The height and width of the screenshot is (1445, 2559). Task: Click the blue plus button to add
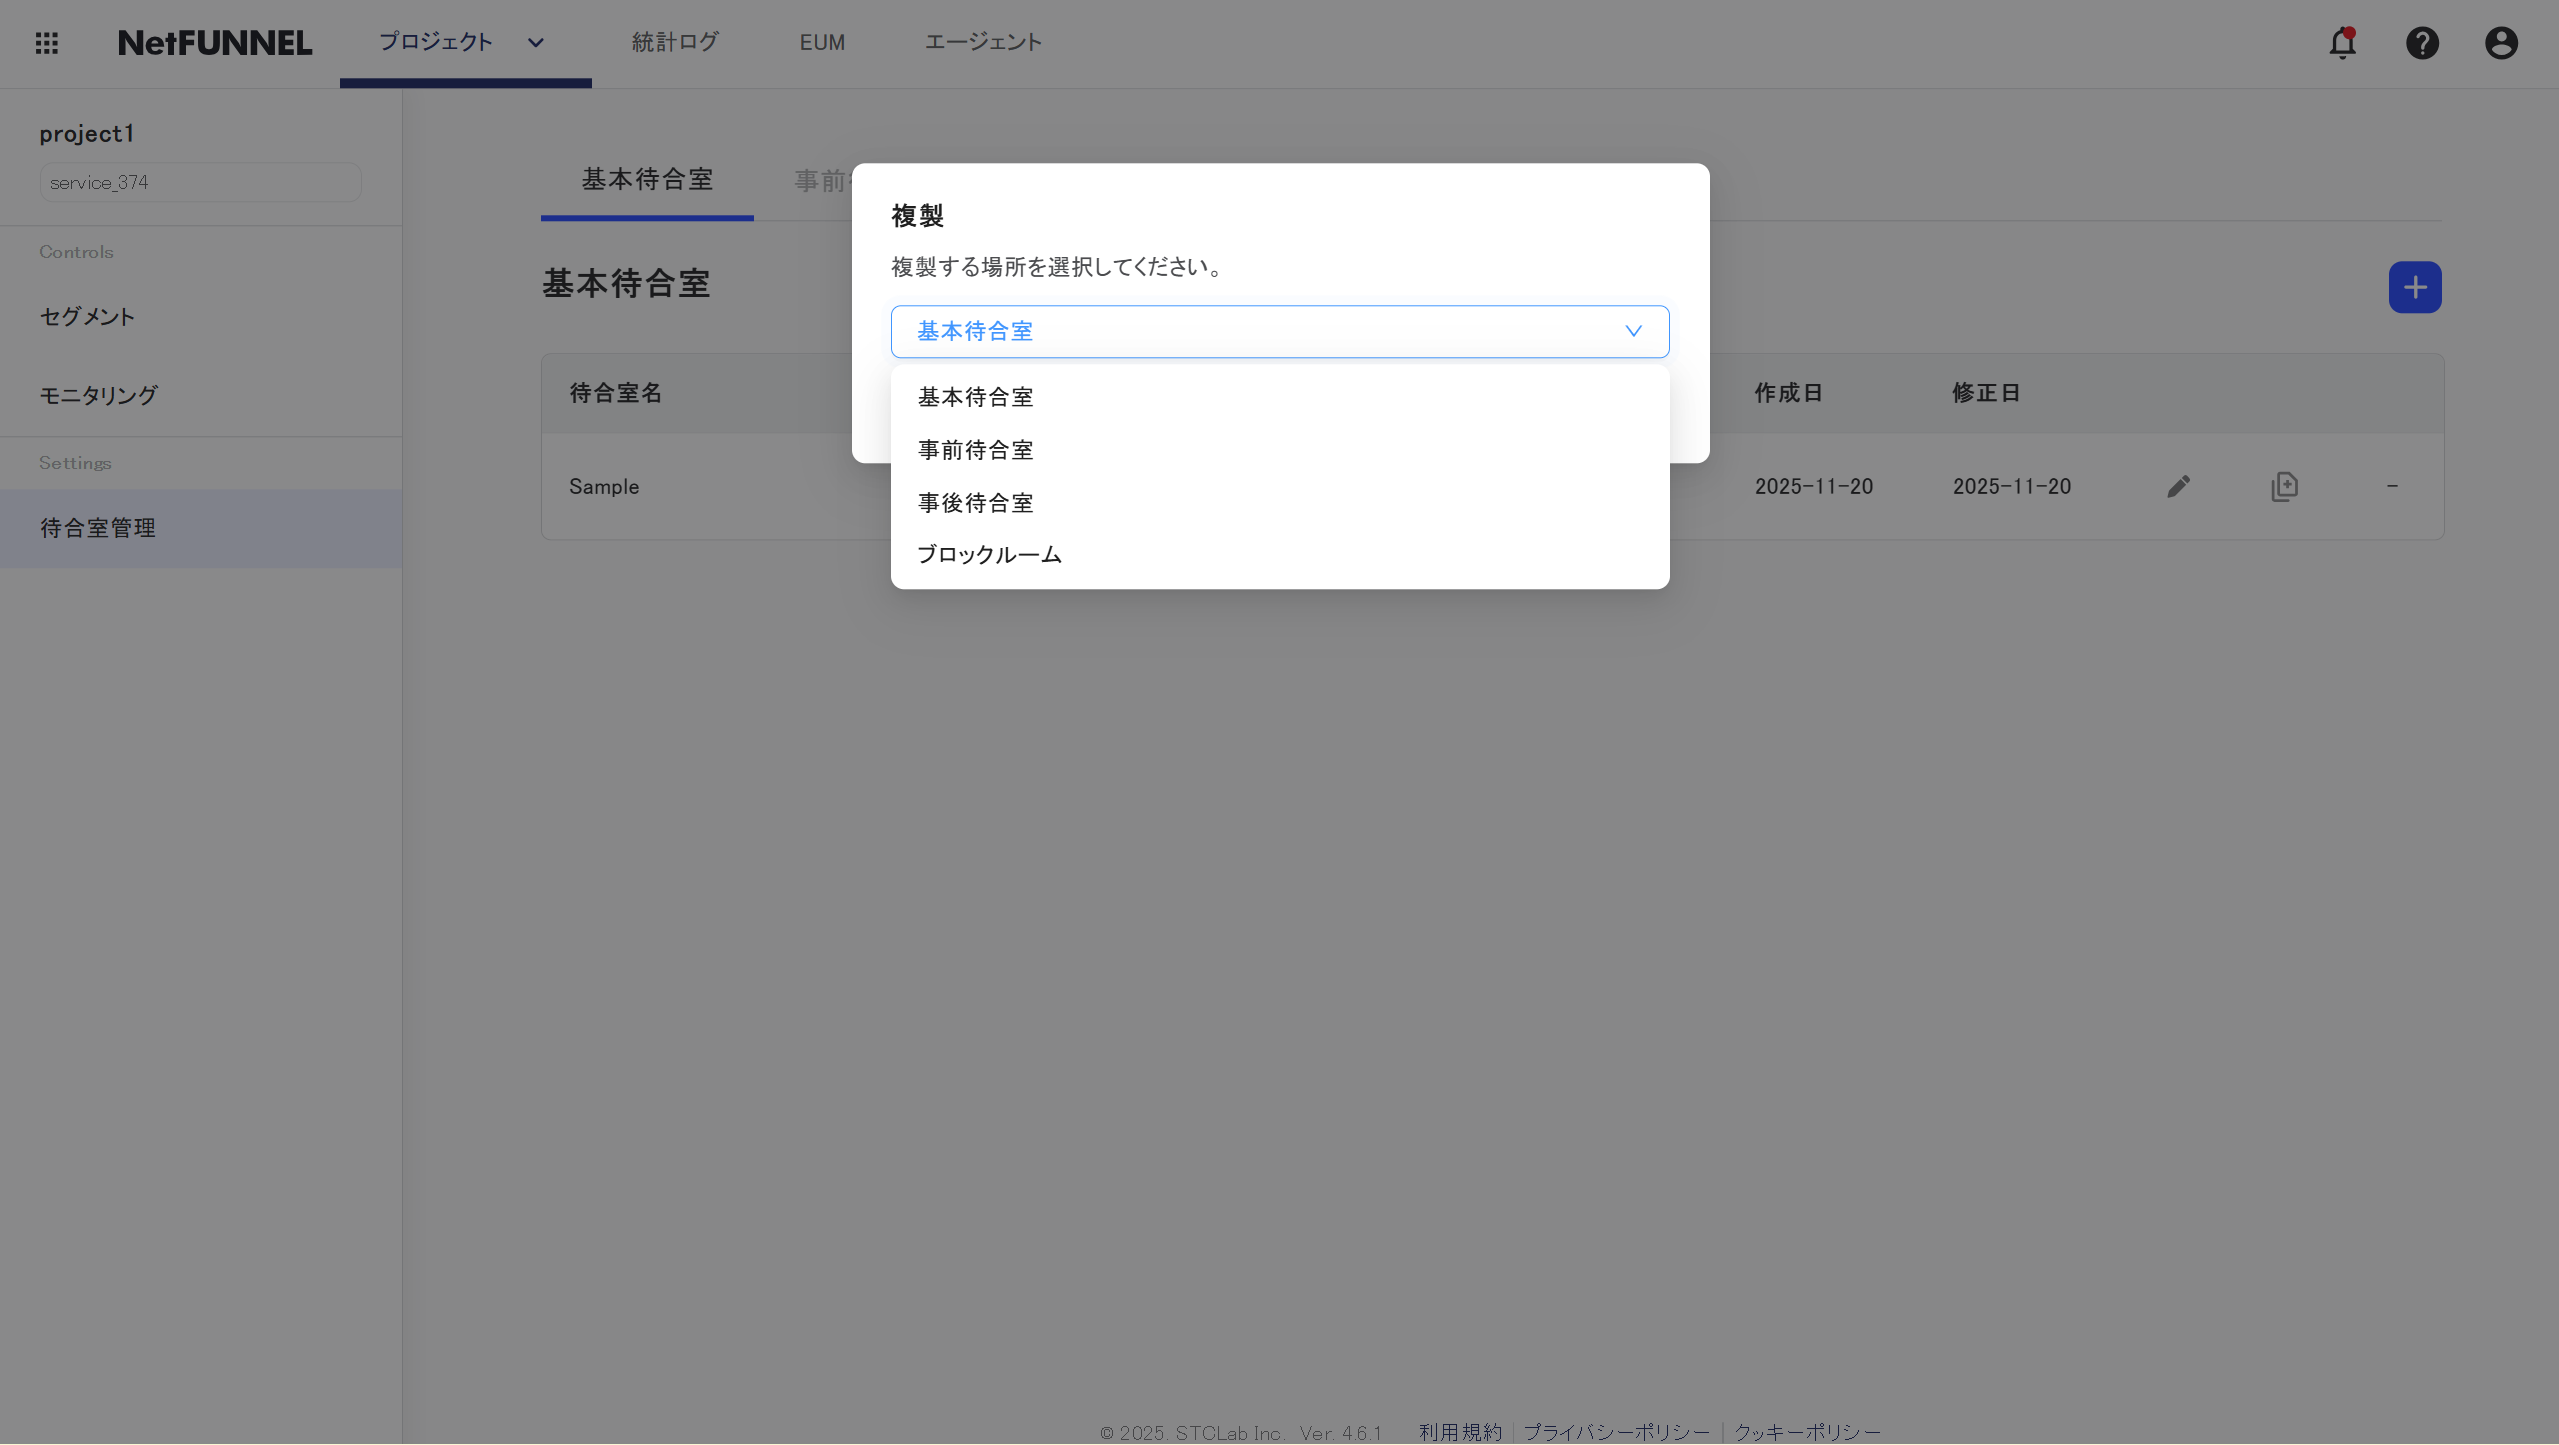[2414, 287]
